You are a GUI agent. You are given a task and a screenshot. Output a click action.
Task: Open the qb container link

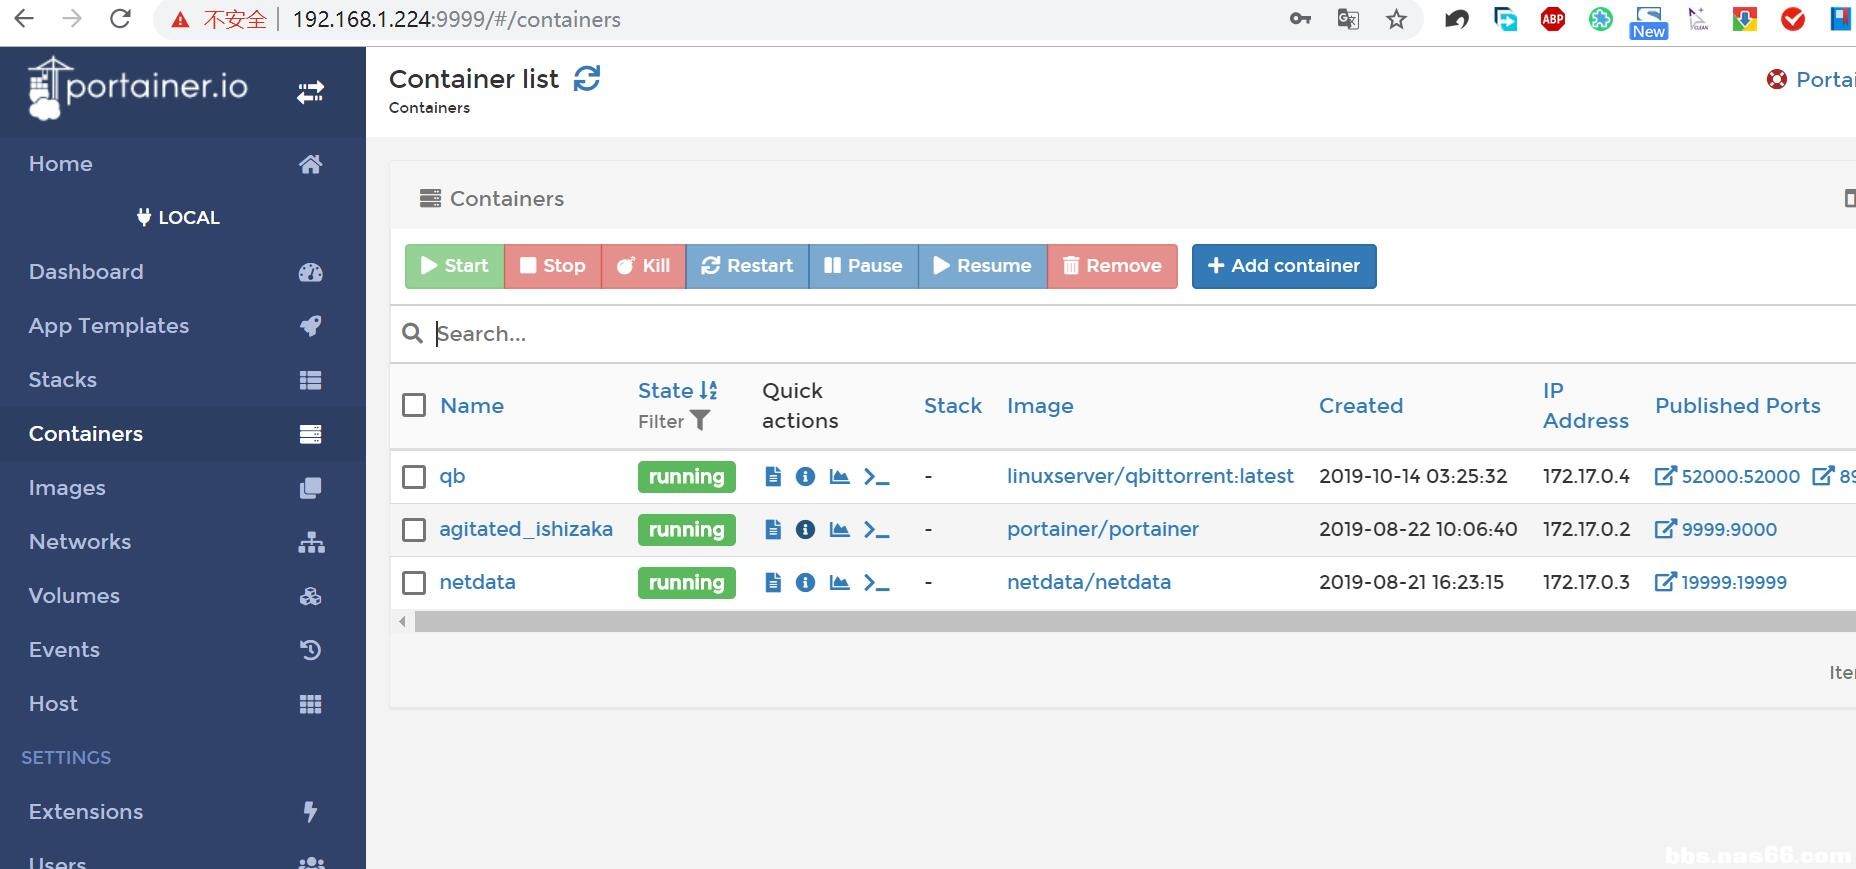452,476
